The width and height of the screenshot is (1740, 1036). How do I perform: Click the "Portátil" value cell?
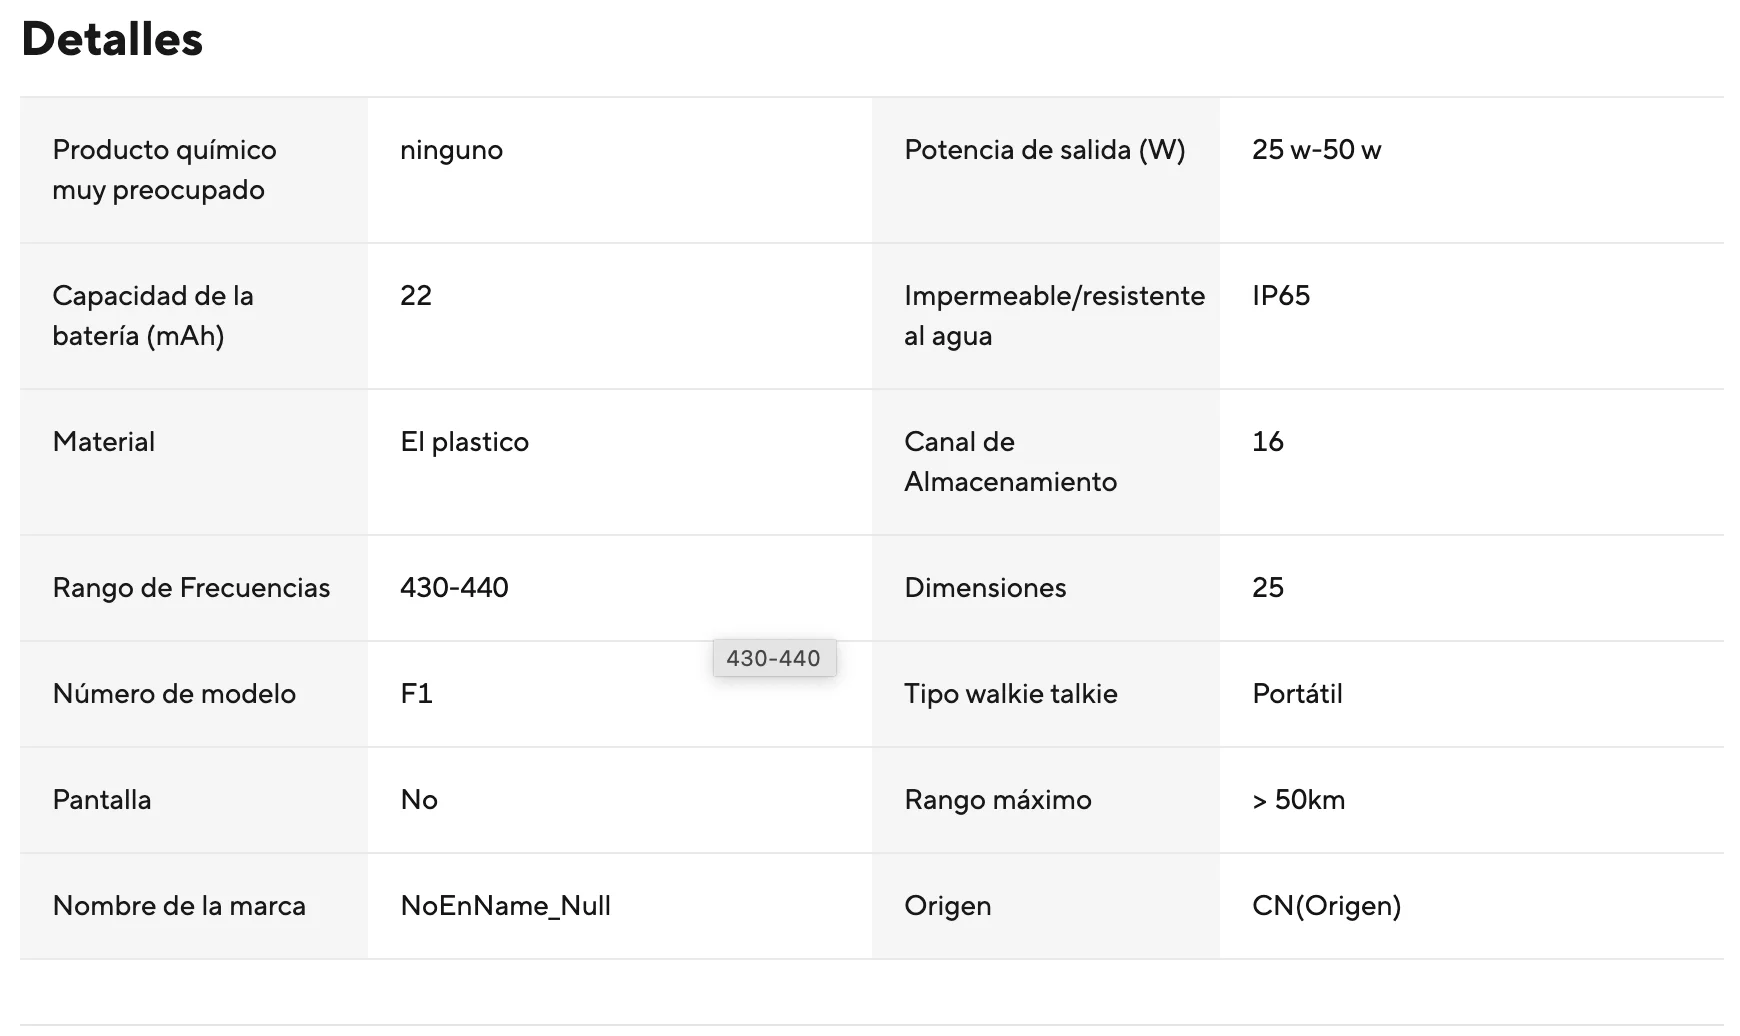point(1297,694)
